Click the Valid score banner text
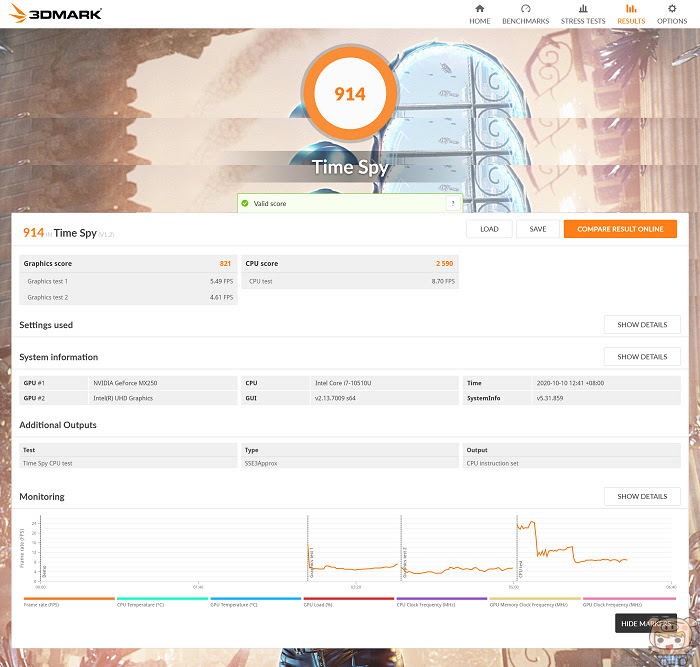700x667 pixels. pos(270,204)
